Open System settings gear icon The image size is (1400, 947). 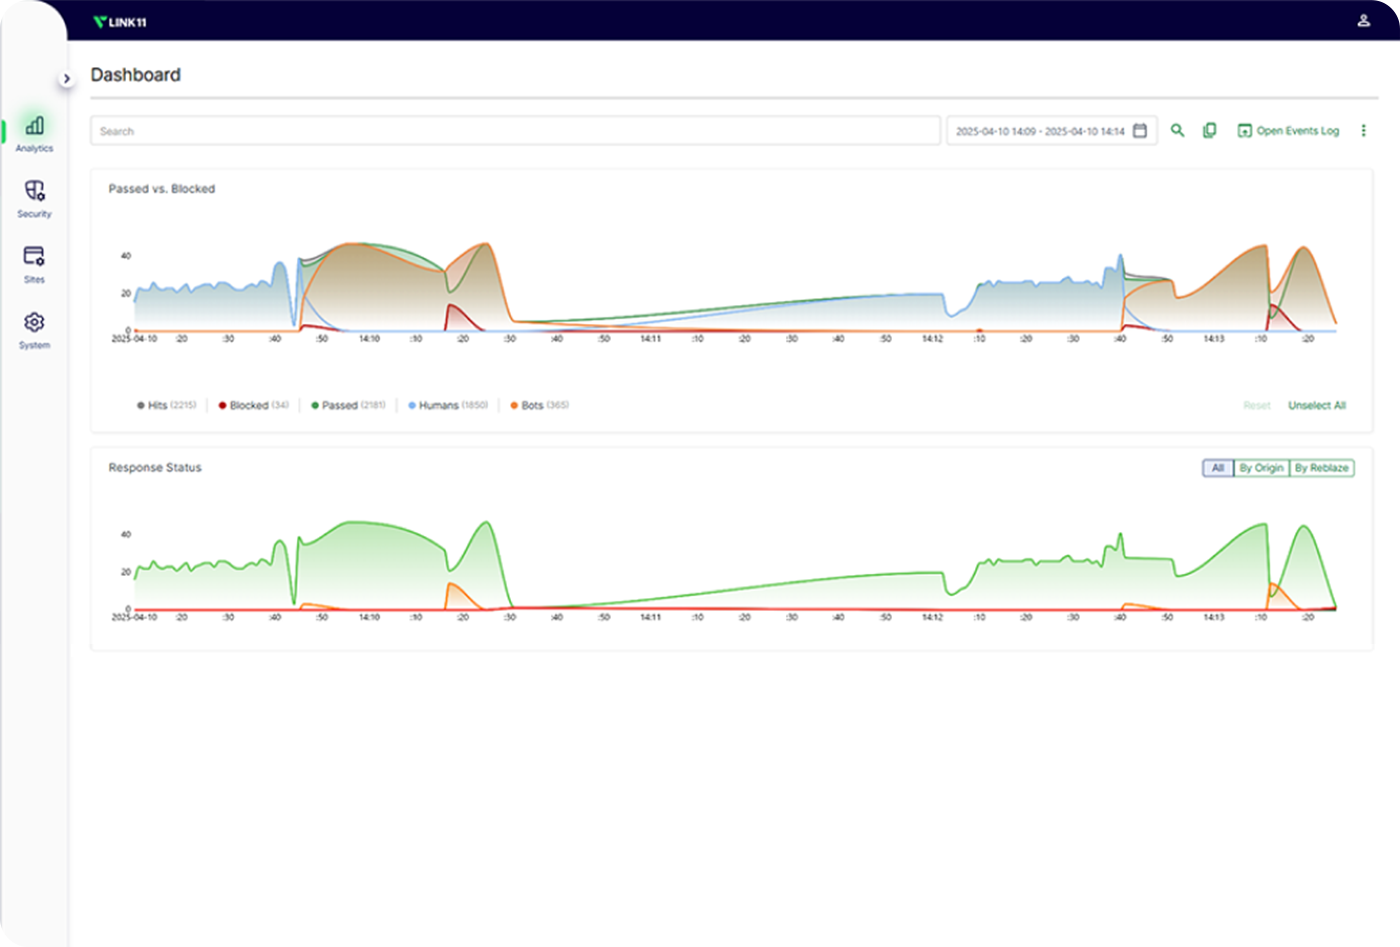(34, 322)
